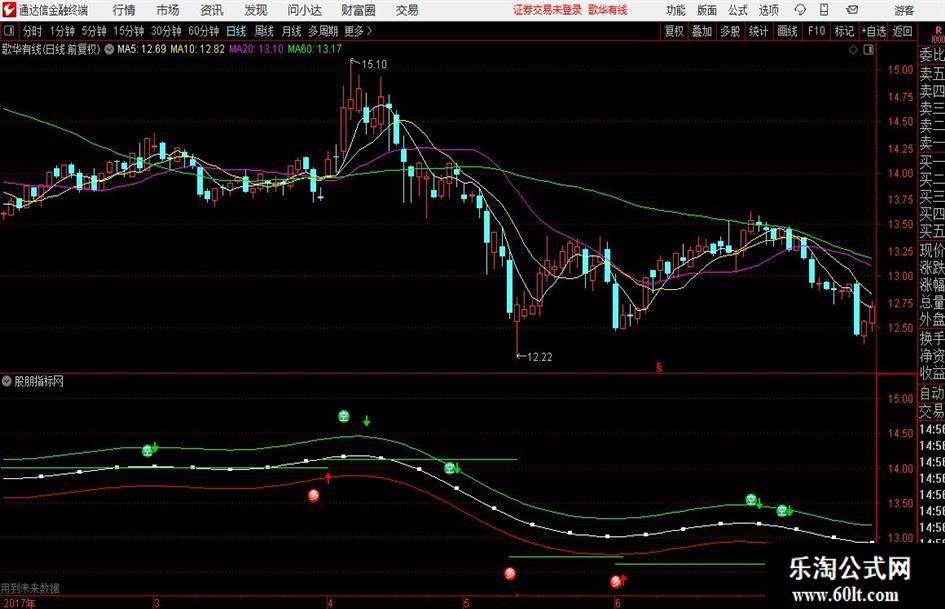Click the 歌华有线 title in top bar
This screenshot has height=609, width=945.
[608, 10]
